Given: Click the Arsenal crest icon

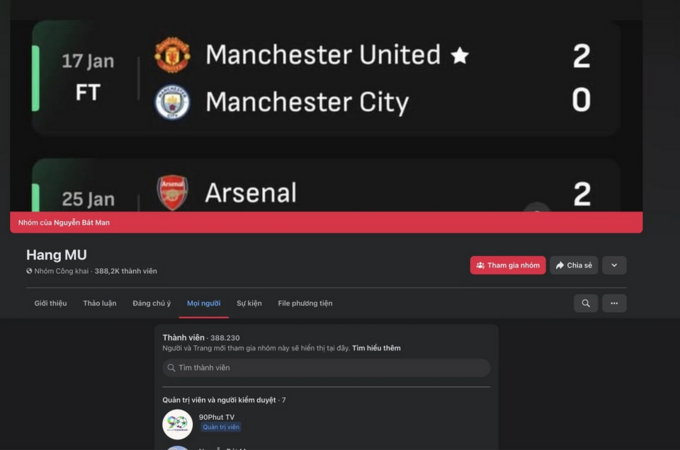Looking at the screenshot, I should click(x=172, y=192).
